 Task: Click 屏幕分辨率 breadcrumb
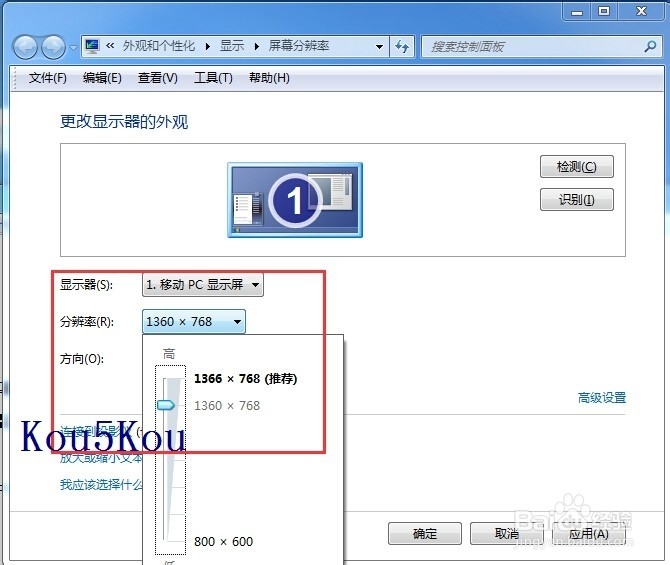coord(299,46)
